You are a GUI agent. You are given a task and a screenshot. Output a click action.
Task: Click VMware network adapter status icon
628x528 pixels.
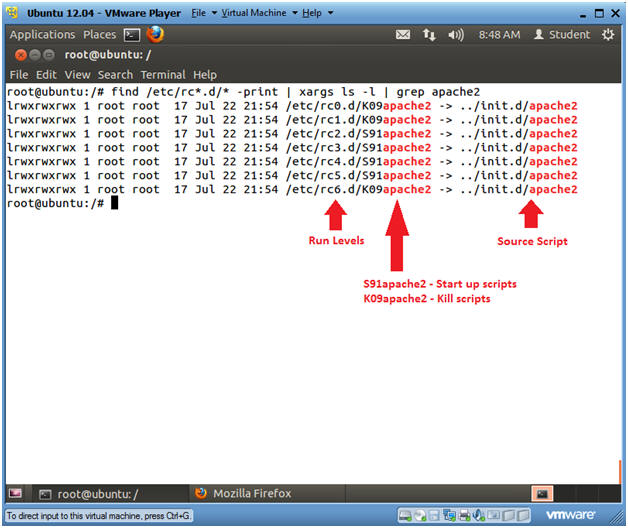click(x=449, y=516)
